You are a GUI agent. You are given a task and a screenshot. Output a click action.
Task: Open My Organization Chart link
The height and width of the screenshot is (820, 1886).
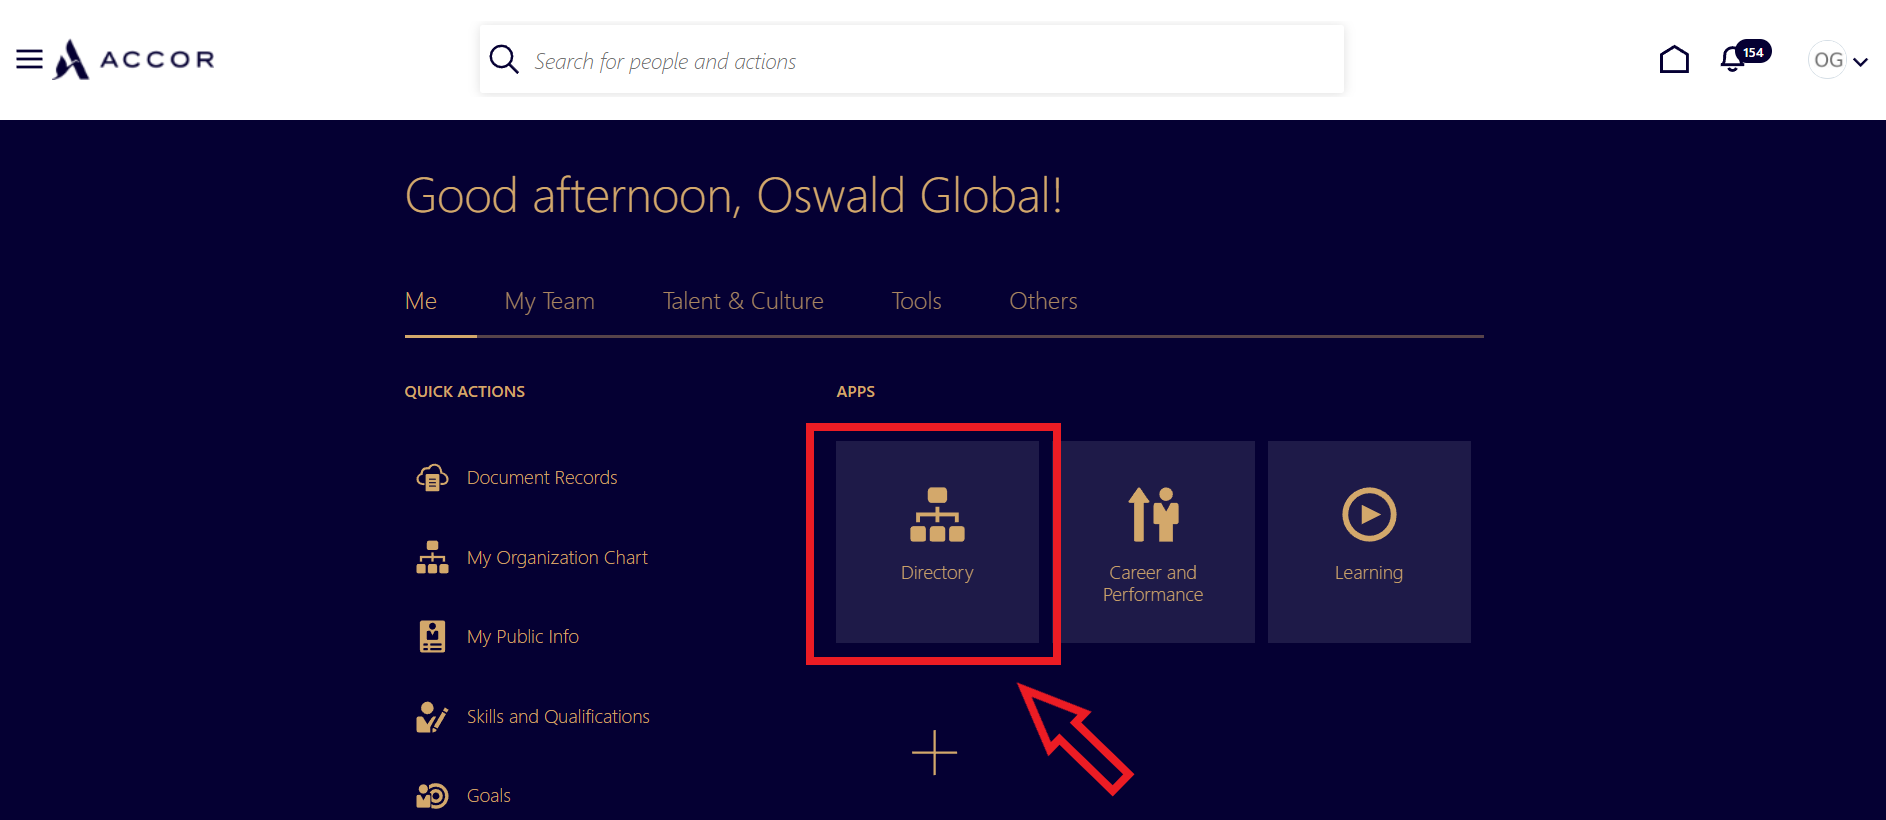pyautogui.click(x=557, y=557)
